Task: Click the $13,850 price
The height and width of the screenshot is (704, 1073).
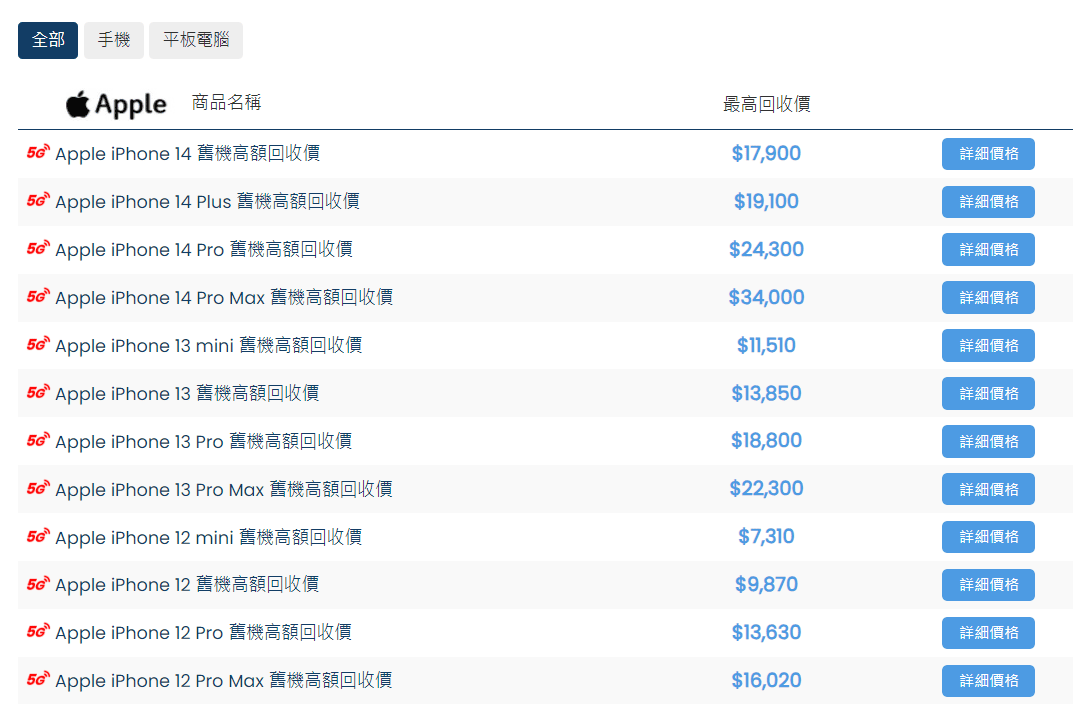Action: click(x=766, y=393)
